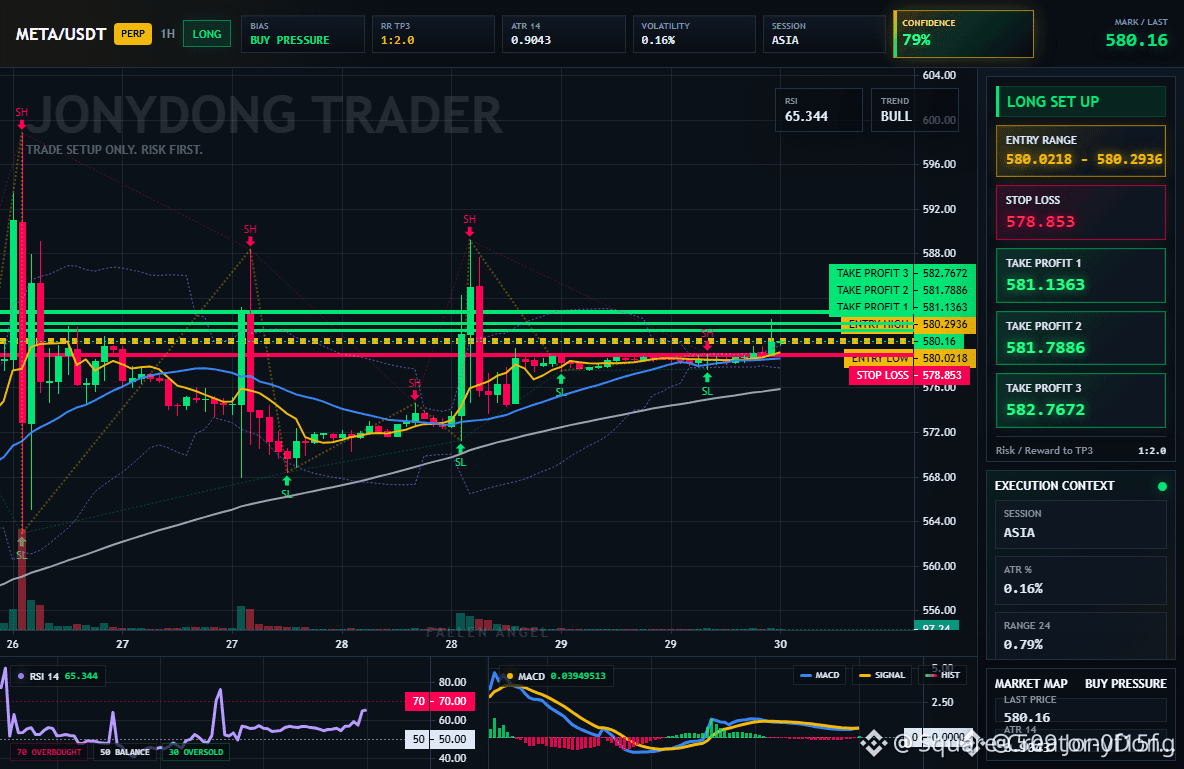1184x769 pixels.
Task: Click the TAKE PROFIT 3 chart label
Action: pyautogui.click(x=902, y=273)
